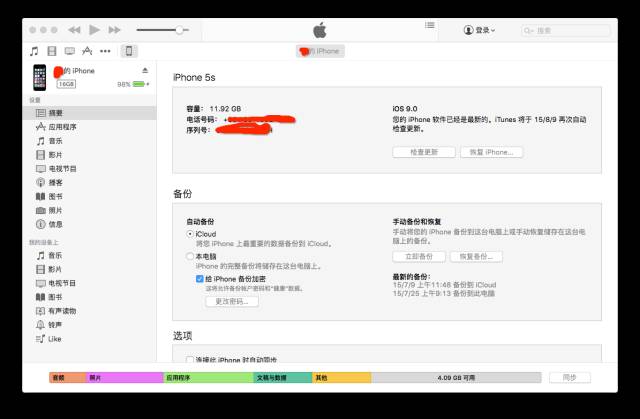This screenshot has height=419, width=640.
Task: Click the 文稿与数据 storage bar segment
Action: coord(283,378)
